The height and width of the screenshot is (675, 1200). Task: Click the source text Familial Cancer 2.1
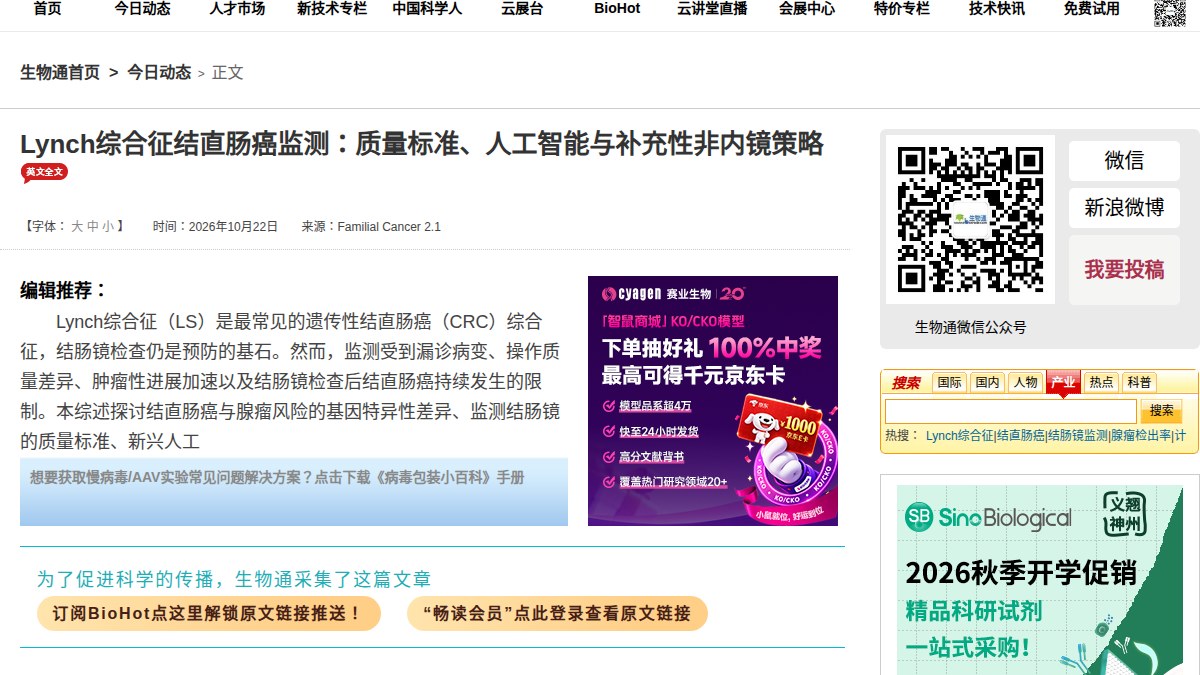pyautogui.click(x=389, y=227)
